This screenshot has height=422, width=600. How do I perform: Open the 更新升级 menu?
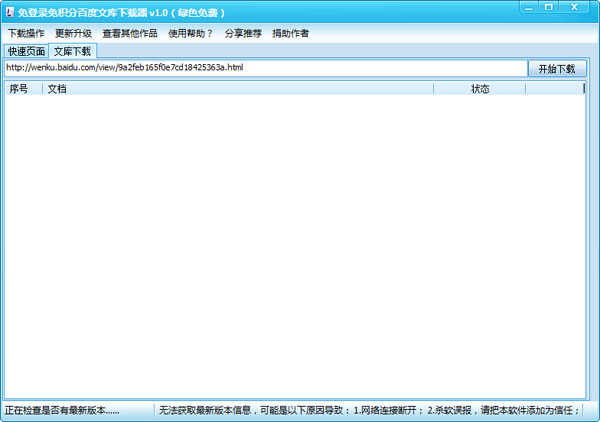[73, 33]
